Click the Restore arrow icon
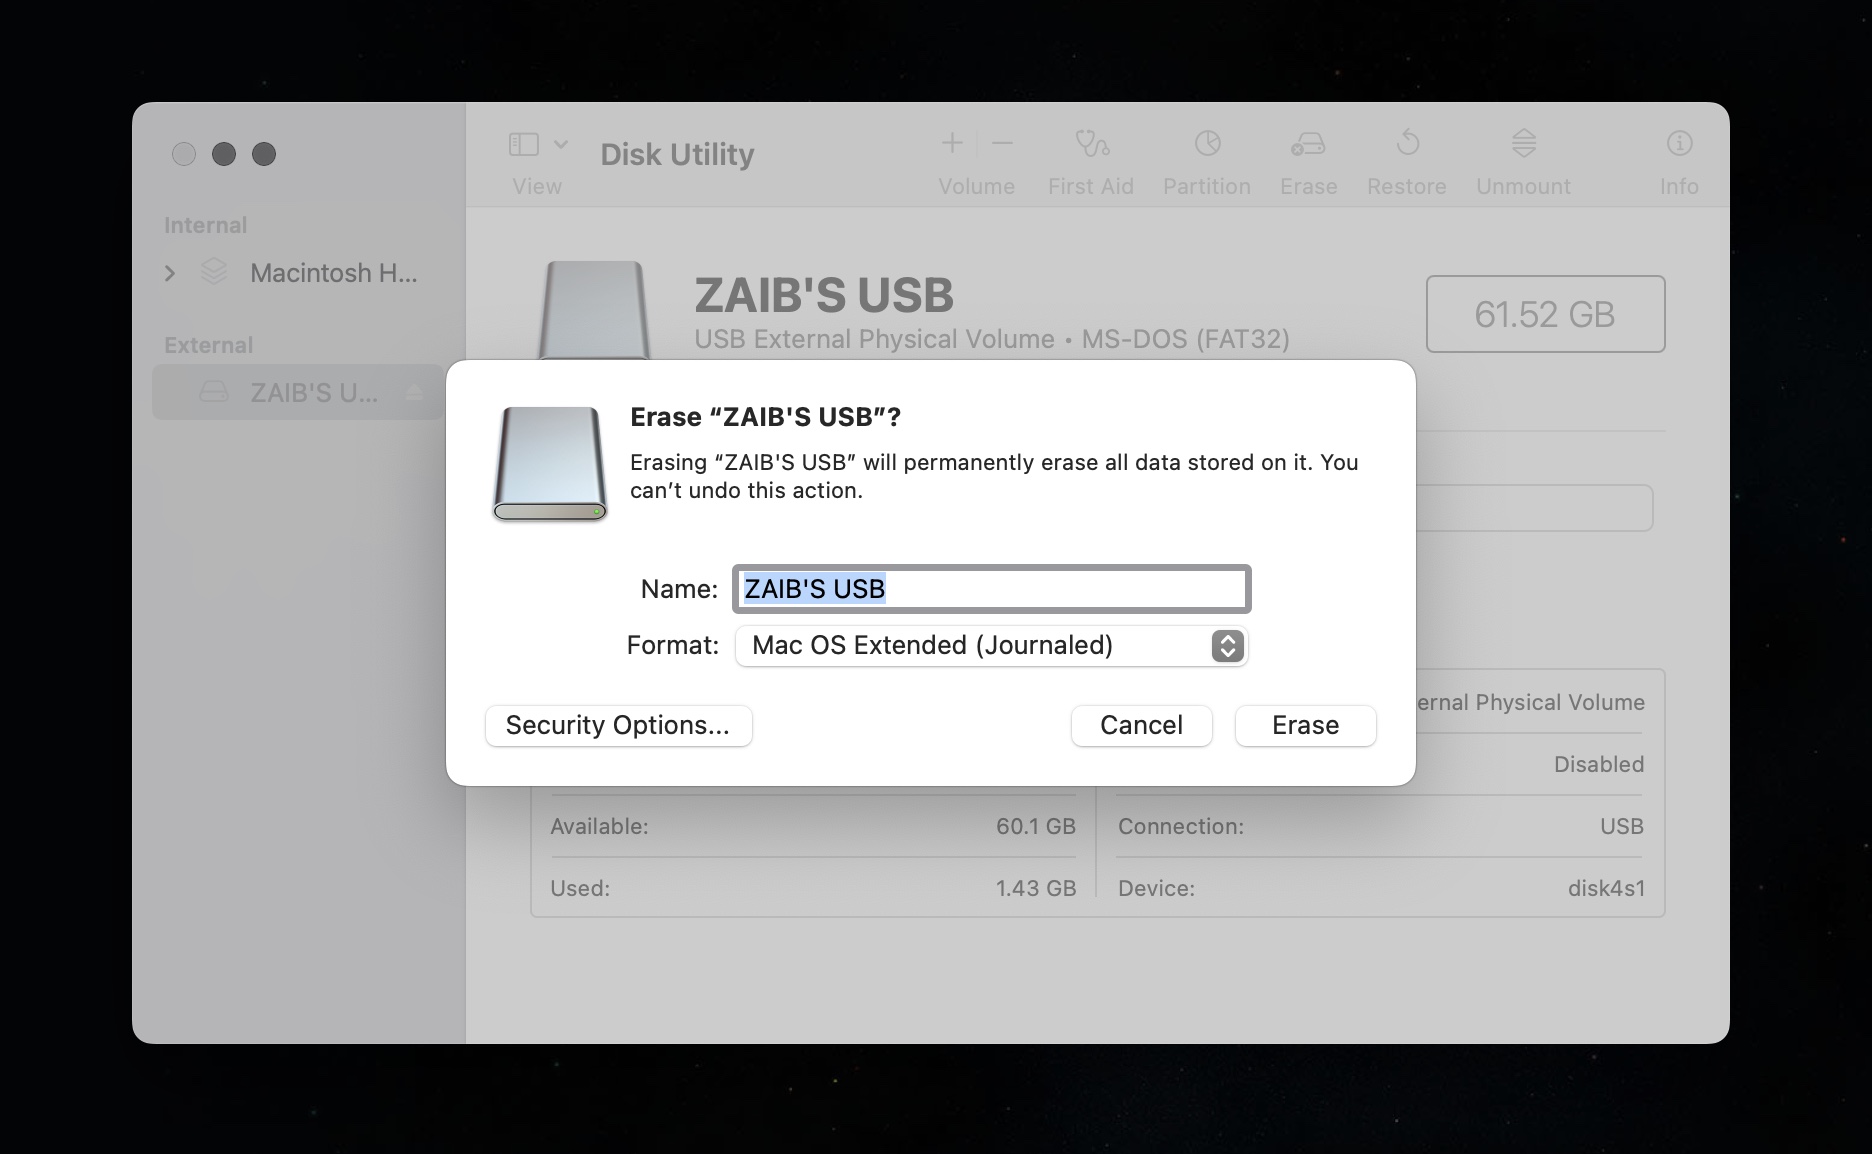This screenshot has width=1872, height=1154. (x=1407, y=144)
